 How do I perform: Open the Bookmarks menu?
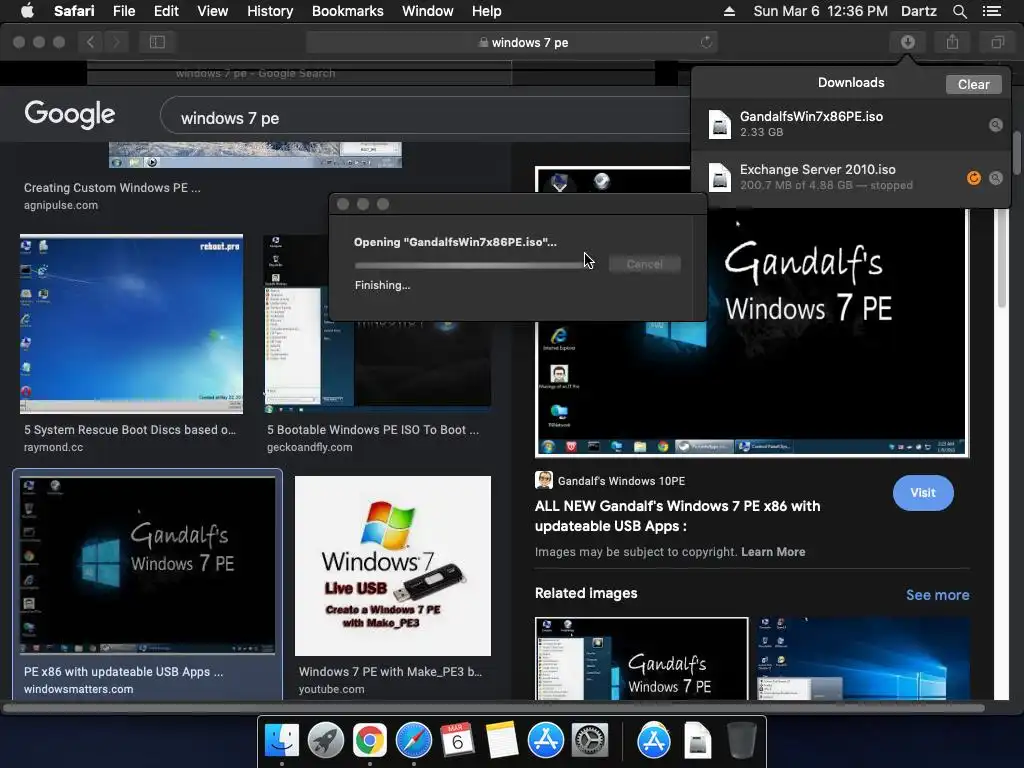(347, 11)
